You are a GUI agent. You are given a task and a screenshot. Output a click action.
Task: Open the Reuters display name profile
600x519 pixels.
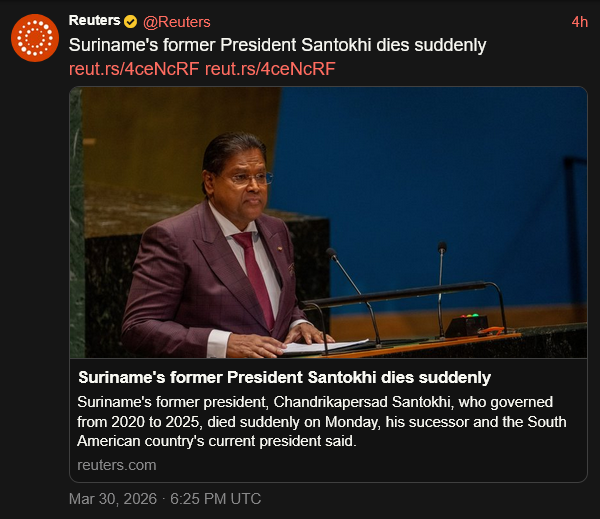coord(94,21)
